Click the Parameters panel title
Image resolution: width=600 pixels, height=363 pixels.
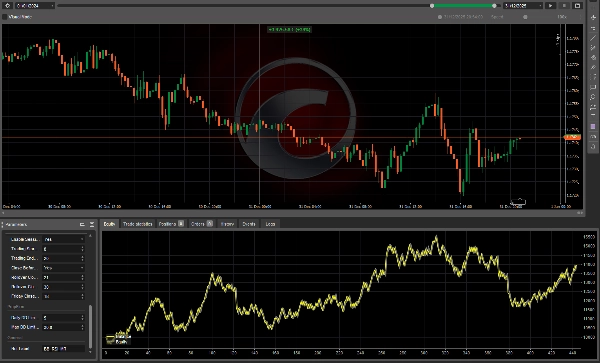(17, 225)
